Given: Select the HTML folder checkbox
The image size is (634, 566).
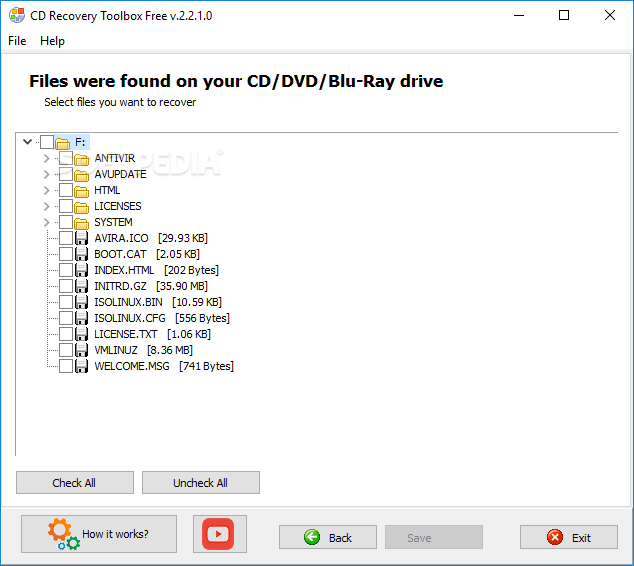Looking at the screenshot, I should coord(66,190).
